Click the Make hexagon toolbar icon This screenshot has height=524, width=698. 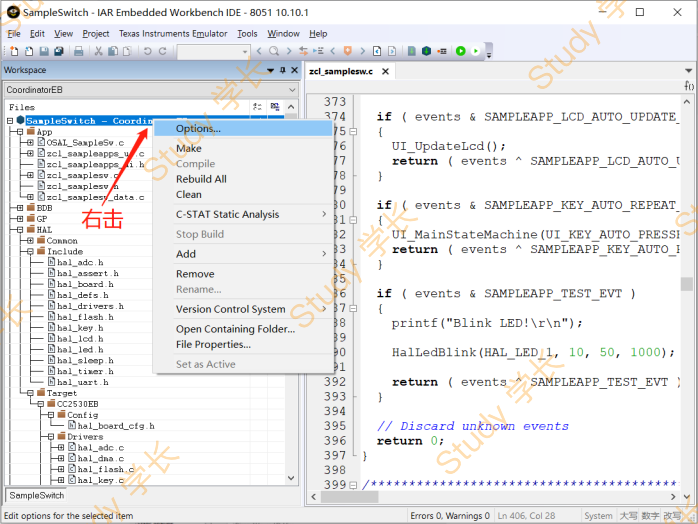coord(426,51)
